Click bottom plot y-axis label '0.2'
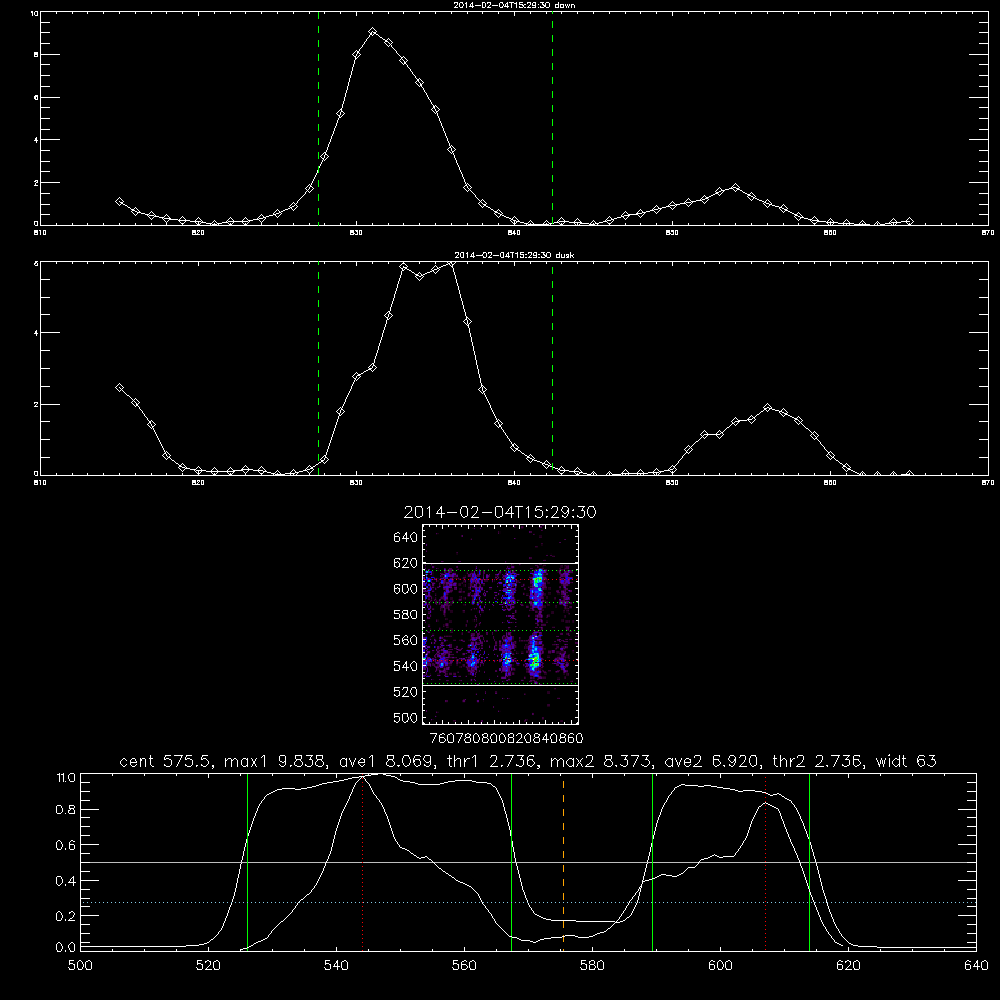This screenshot has height=1000, width=1000. (66, 916)
